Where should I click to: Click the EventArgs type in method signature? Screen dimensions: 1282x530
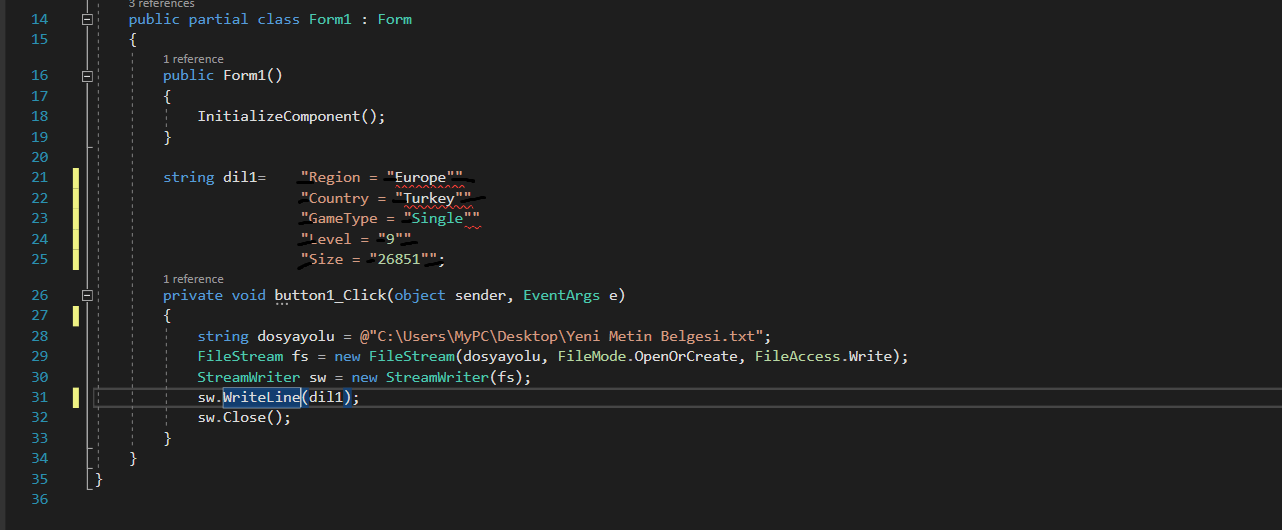click(561, 295)
